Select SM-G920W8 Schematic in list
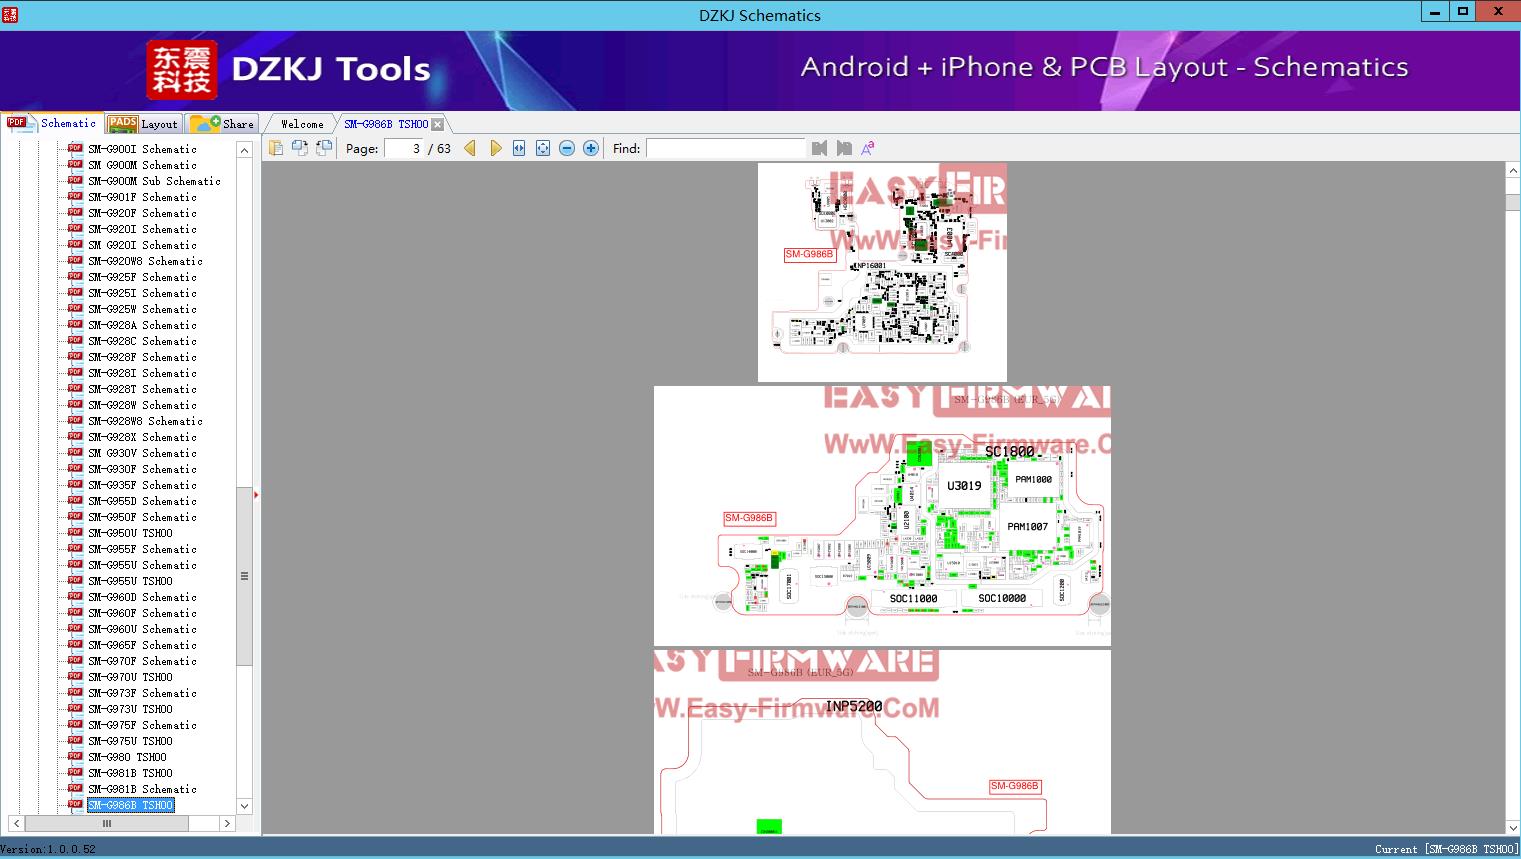1521x859 pixels. (145, 261)
